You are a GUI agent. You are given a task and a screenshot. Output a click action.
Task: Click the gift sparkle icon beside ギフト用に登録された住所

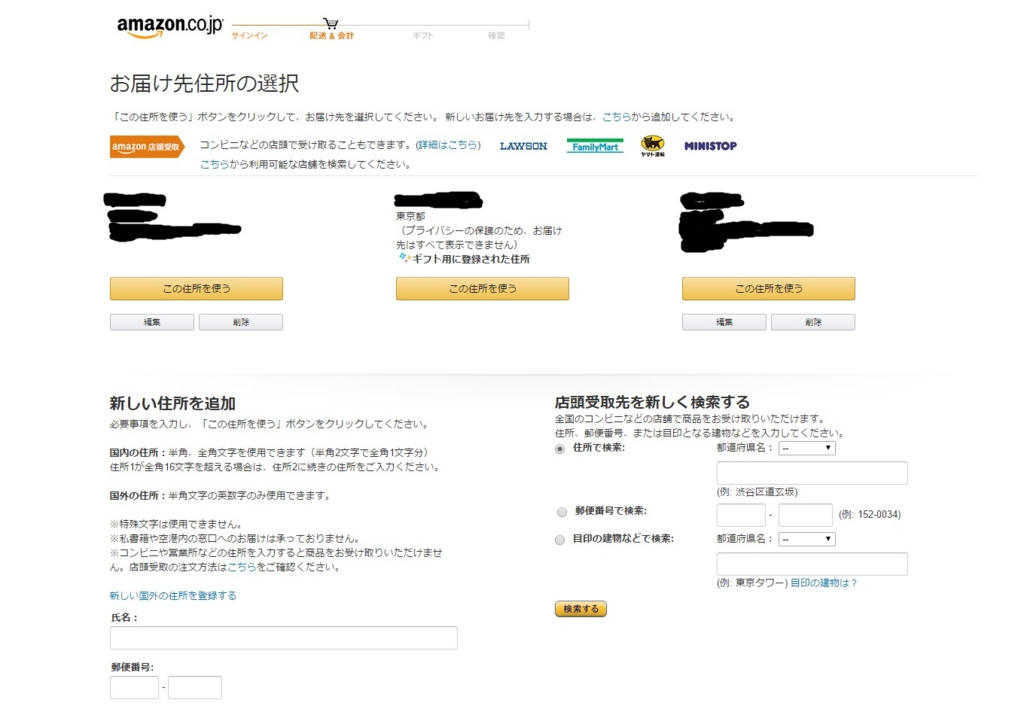404,258
